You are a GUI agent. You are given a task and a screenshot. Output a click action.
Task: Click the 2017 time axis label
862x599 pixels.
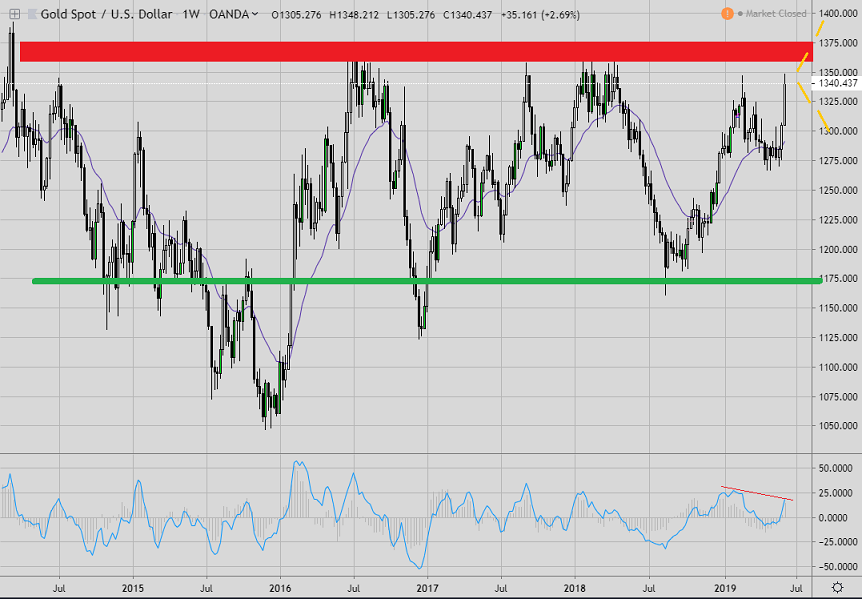[x=427, y=589]
